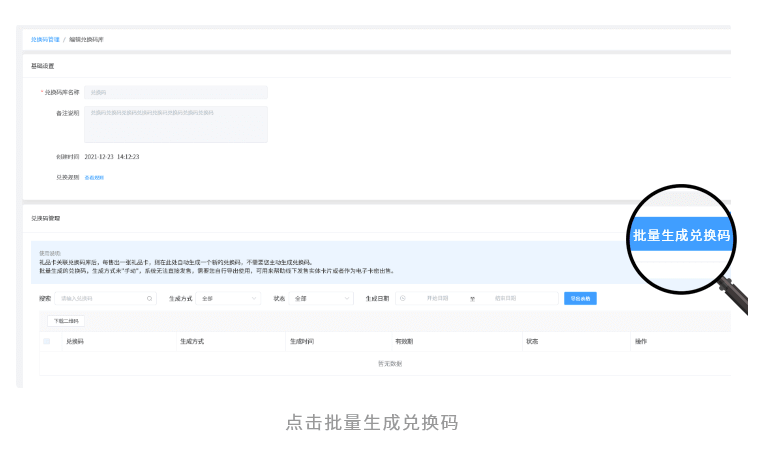Click the search magnifier icon in the code search box
Viewport: 782px width, 453px height.
click(x=150, y=298)
